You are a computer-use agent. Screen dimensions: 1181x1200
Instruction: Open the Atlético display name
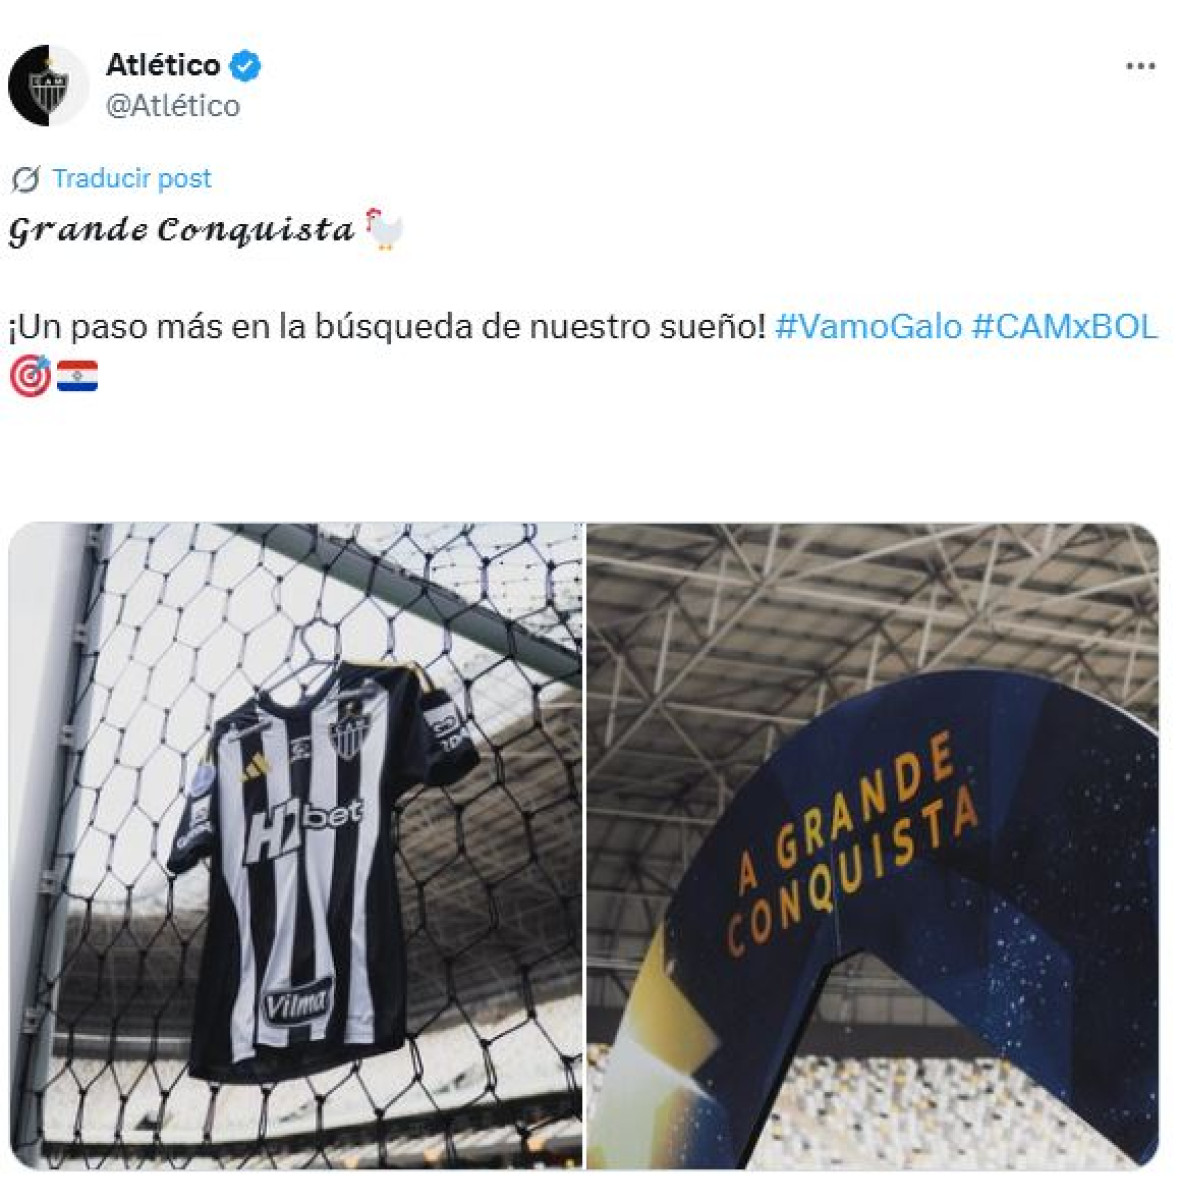coord(163,65)
